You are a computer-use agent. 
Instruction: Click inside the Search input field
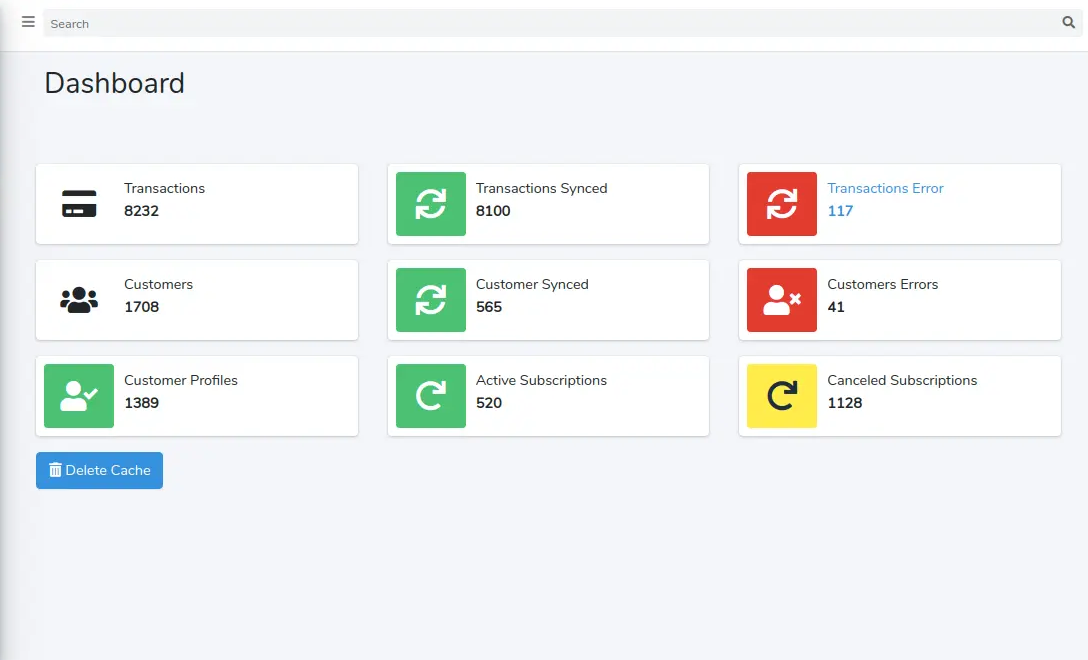(400, 23)
